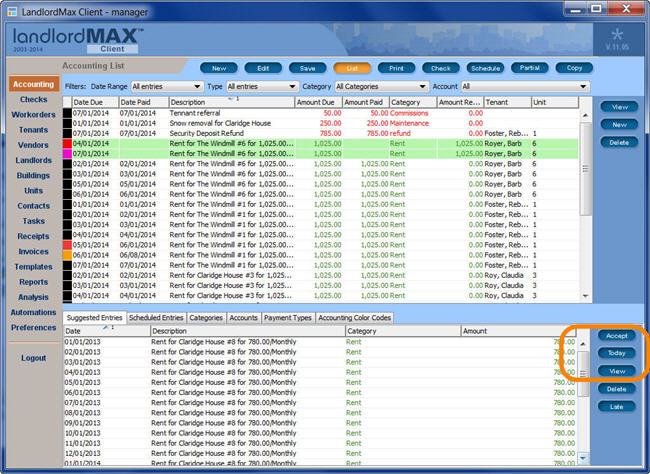
Task: Open Automations in the sidebar
Action: (x=34, y=312)
